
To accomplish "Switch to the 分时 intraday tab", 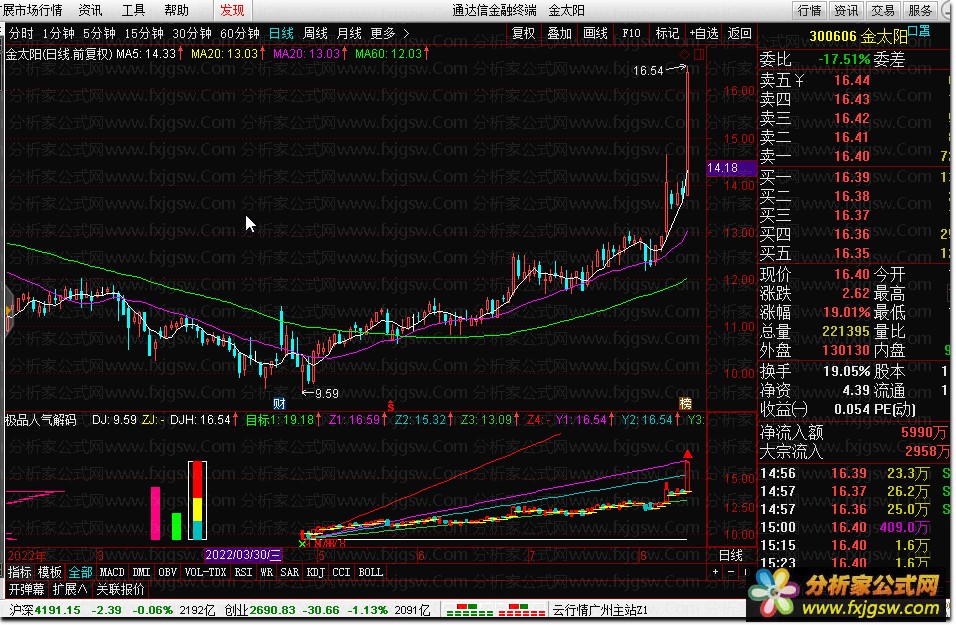I will 21,34.
